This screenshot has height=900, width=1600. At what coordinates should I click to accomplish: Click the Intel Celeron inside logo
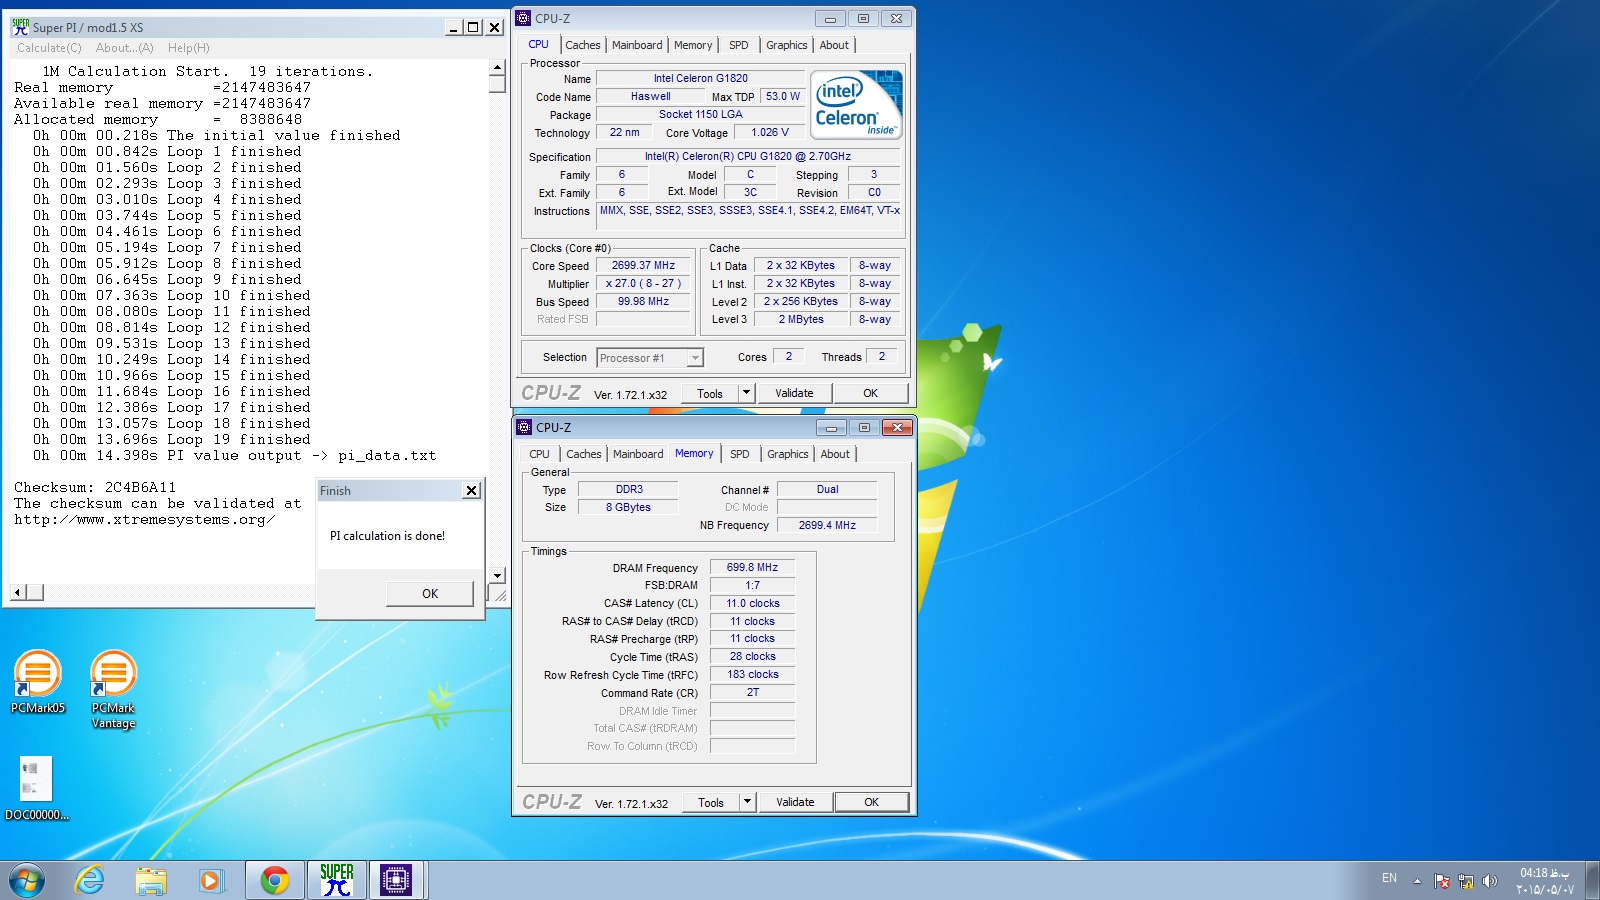pos(856,104)
